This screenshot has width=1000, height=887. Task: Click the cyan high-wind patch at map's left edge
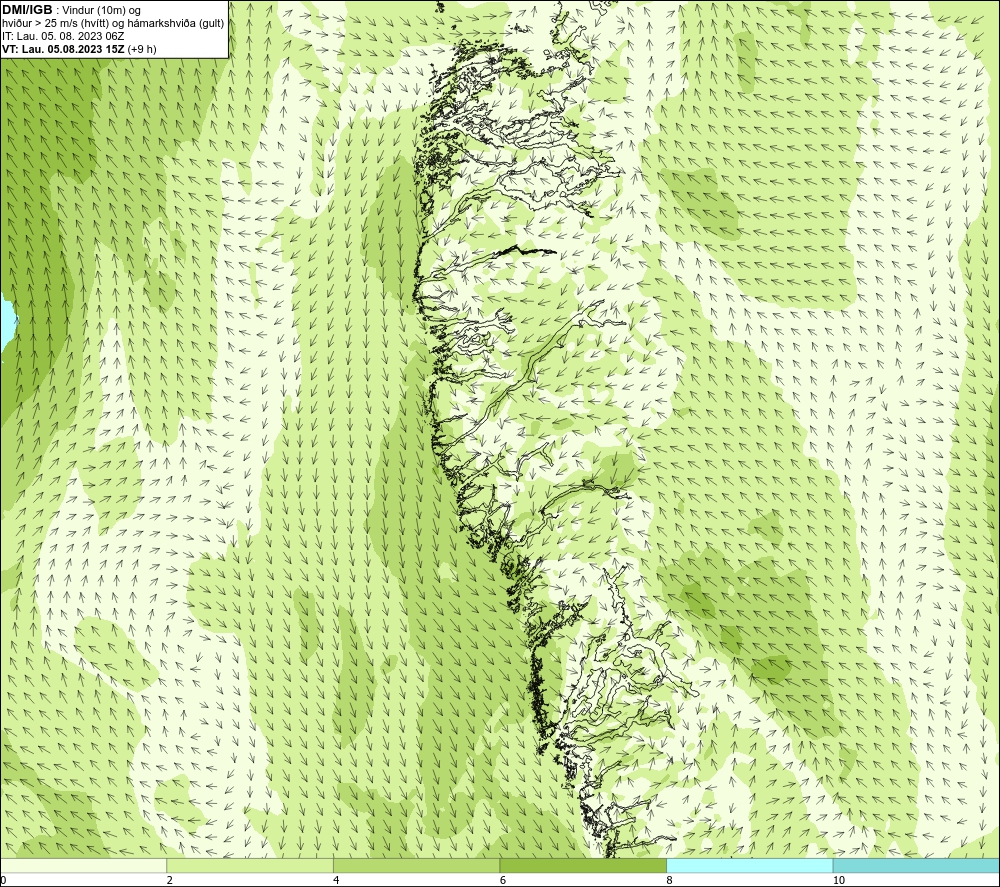(6, 325)
